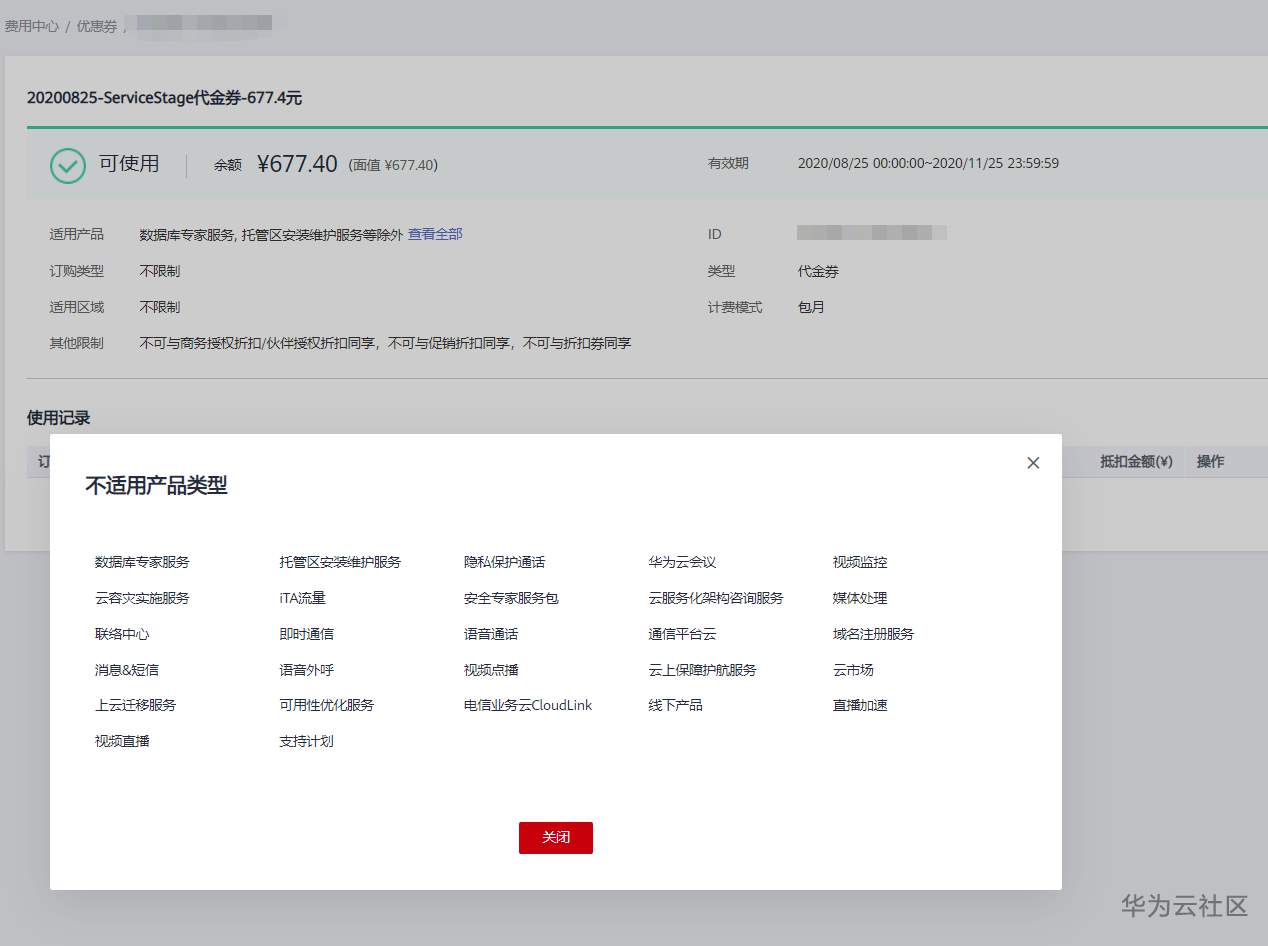Click the red 关闭 button
Image resolution: width=1268 pixels, height=946 pixels.
pyautogui.click(x=556, y=838)
